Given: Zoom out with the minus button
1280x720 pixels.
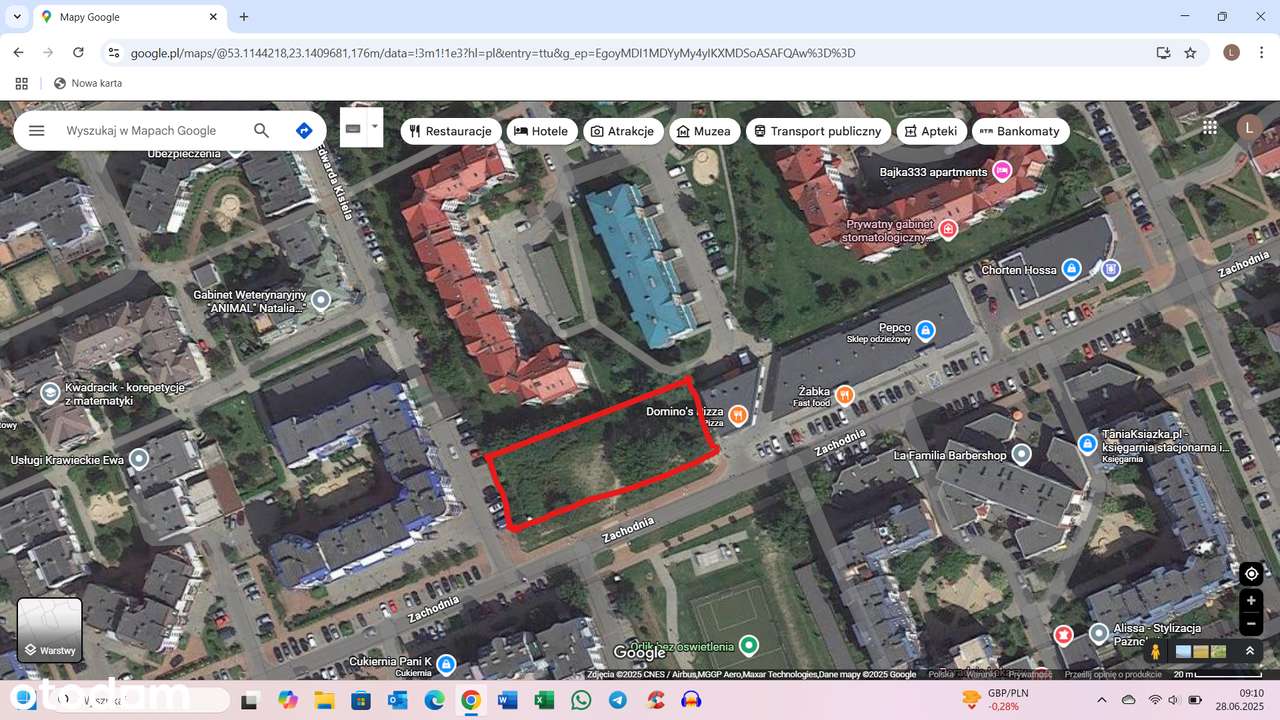Looking at the screenshot, I should click(1251, 624).
